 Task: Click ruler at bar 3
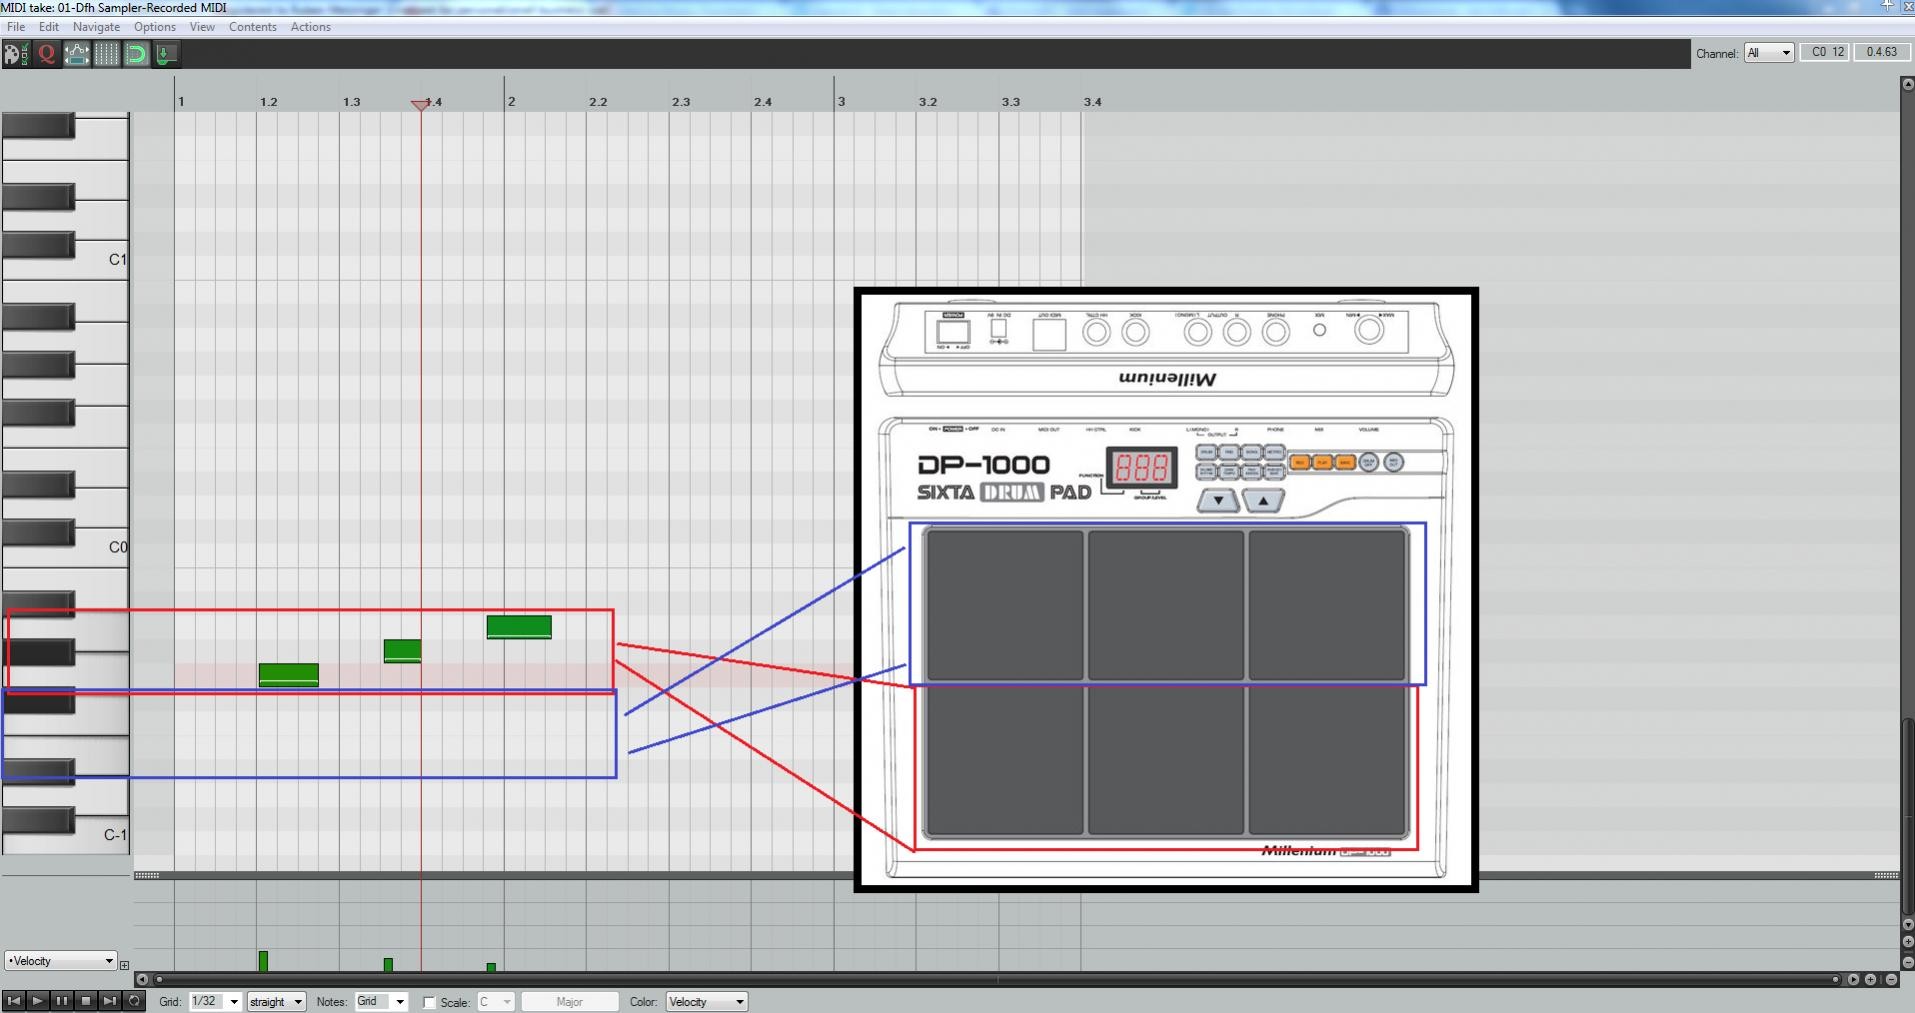tap(841, 102)
